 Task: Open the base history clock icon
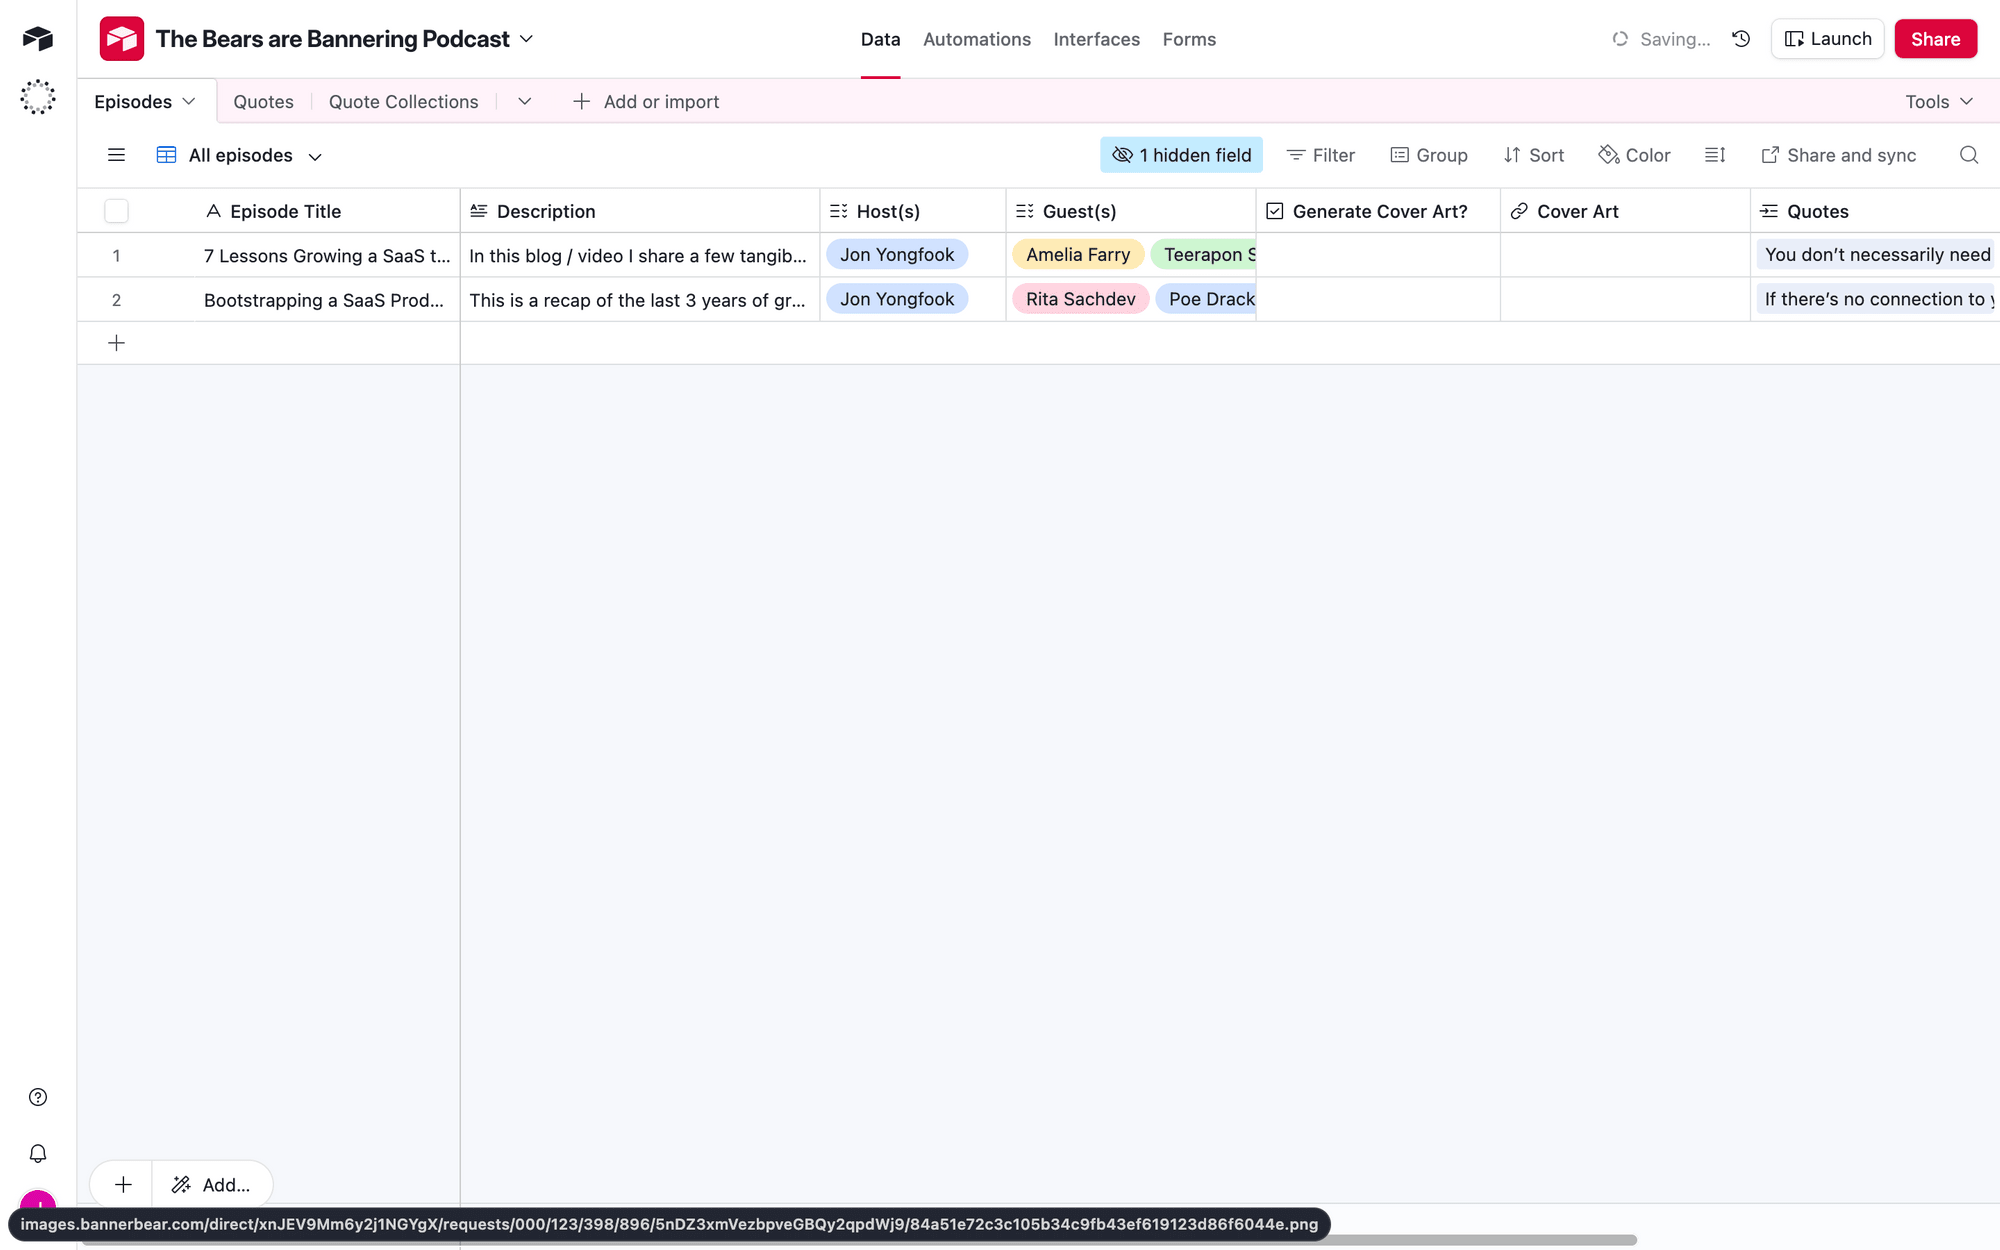coord(1741,39)
